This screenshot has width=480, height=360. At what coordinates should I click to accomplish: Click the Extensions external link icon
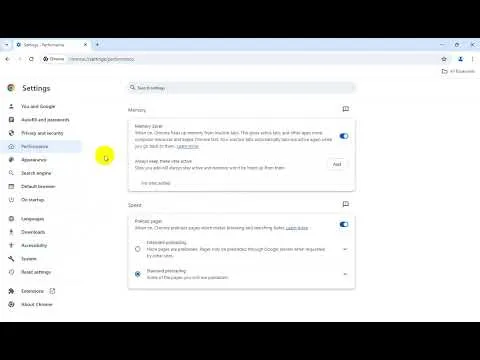coord(52,291)
